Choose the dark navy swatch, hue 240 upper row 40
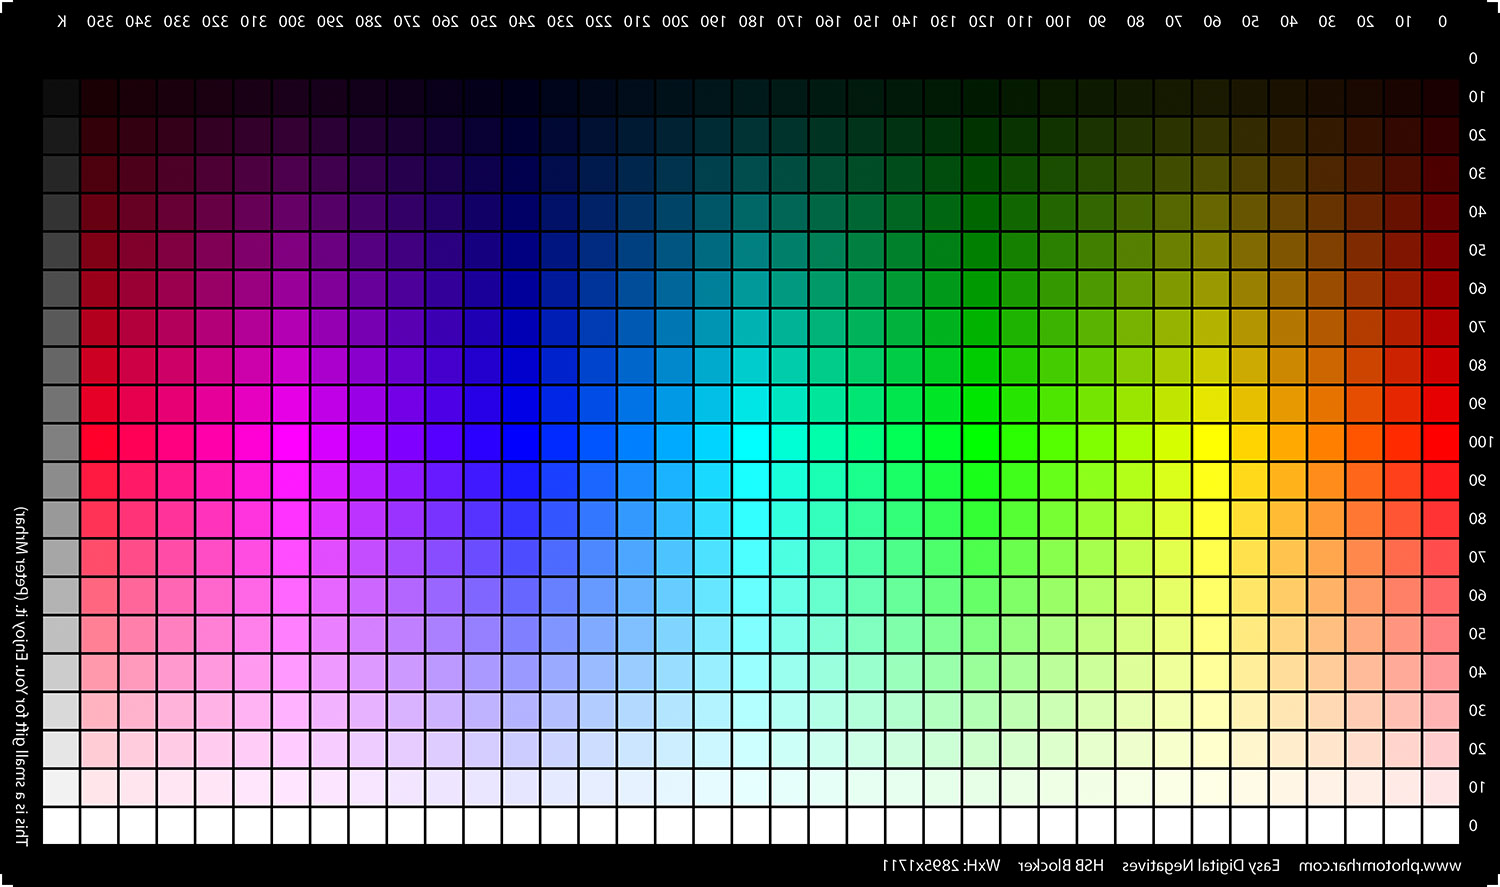The width and height of the screenshot is (1500, 887). coord(520,212)
